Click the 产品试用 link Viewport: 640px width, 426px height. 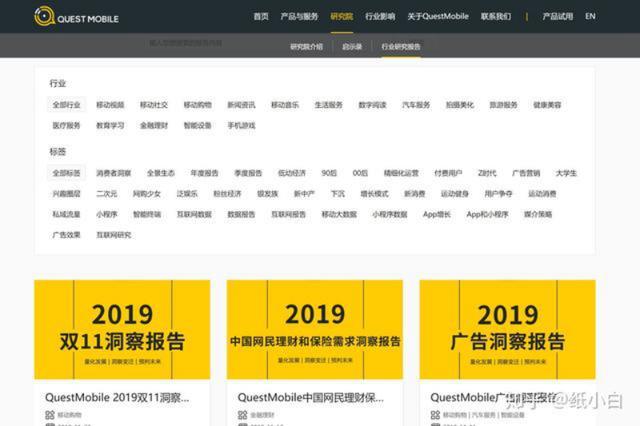pyautogui.click(x=558, y=16)
